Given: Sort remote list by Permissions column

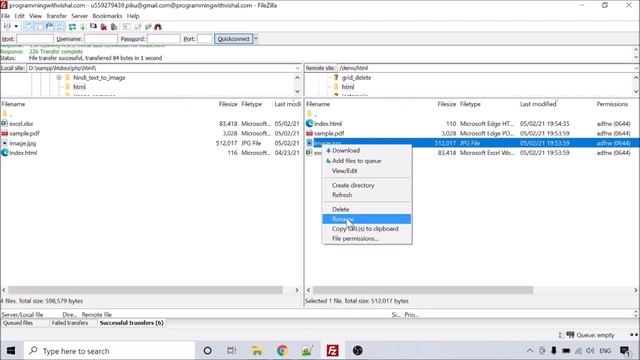Looking at the screenshot, I should [x=612, y=104].
